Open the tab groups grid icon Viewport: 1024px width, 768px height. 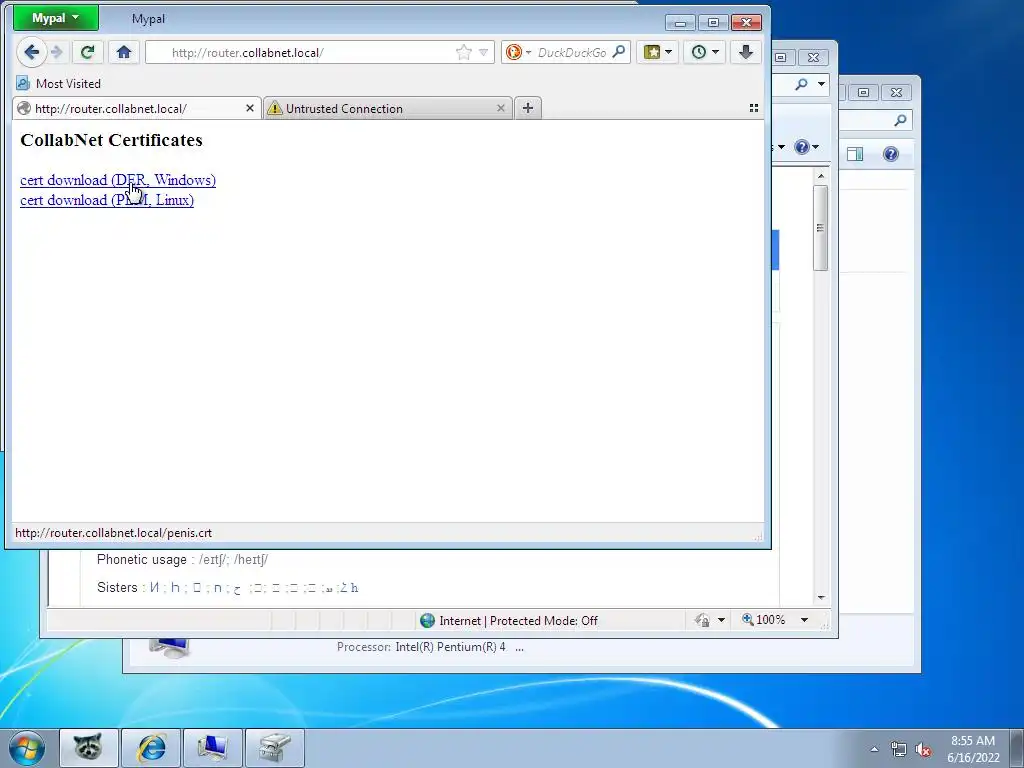(x=754, y=108)
